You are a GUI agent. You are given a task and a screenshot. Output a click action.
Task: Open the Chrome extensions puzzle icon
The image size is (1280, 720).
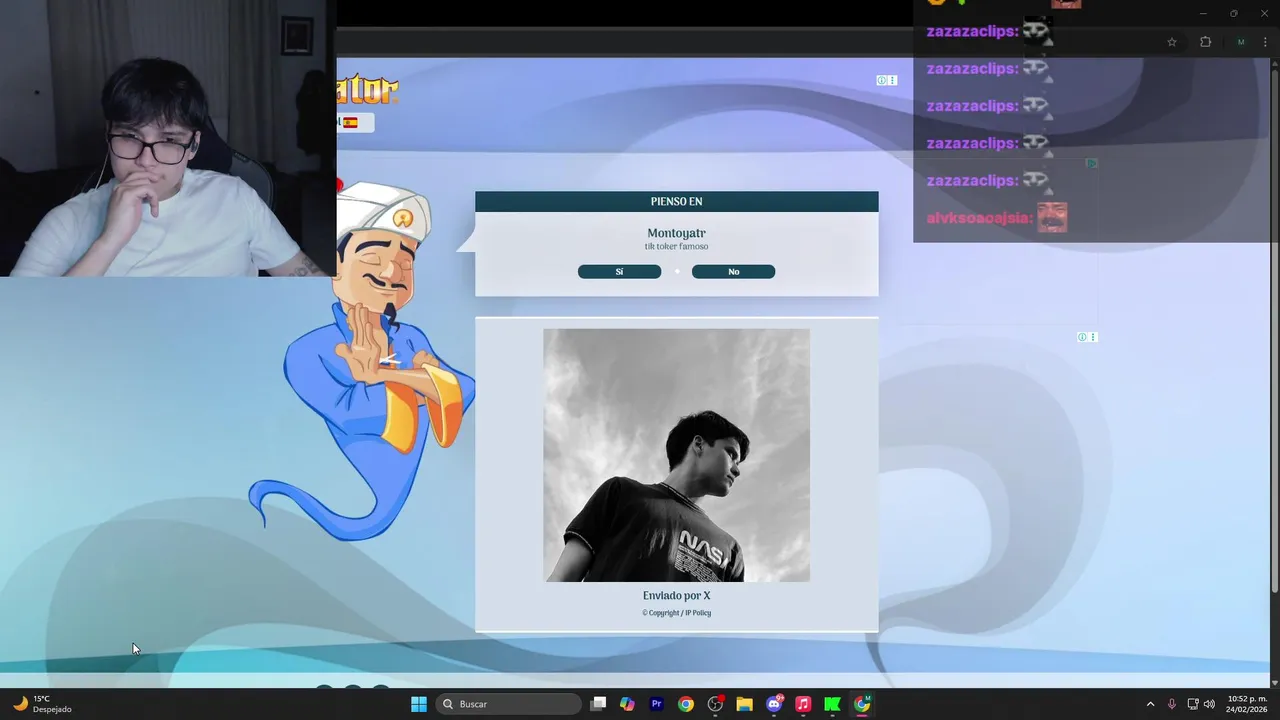(x=1205, y=42)
